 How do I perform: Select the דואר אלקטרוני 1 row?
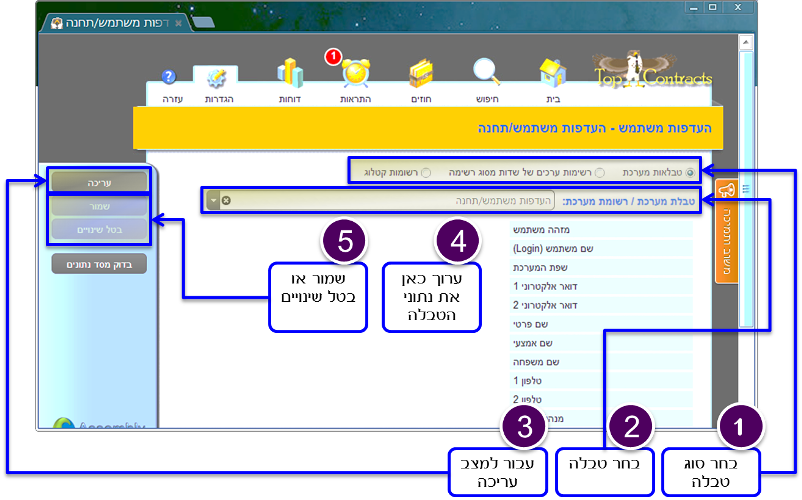pyautogui.click(x=602, y=286)
